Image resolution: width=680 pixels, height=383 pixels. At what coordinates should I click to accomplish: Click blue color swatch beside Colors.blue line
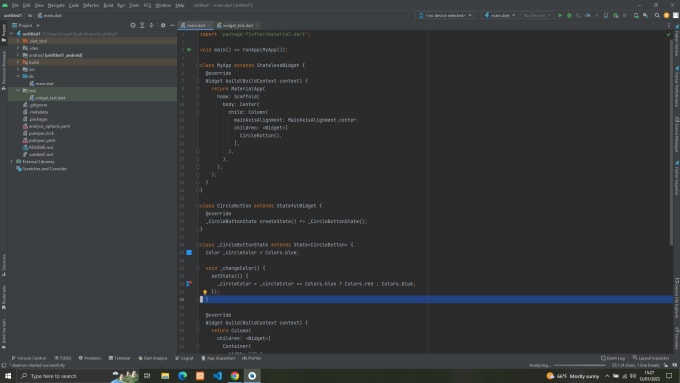pos(189,252)
